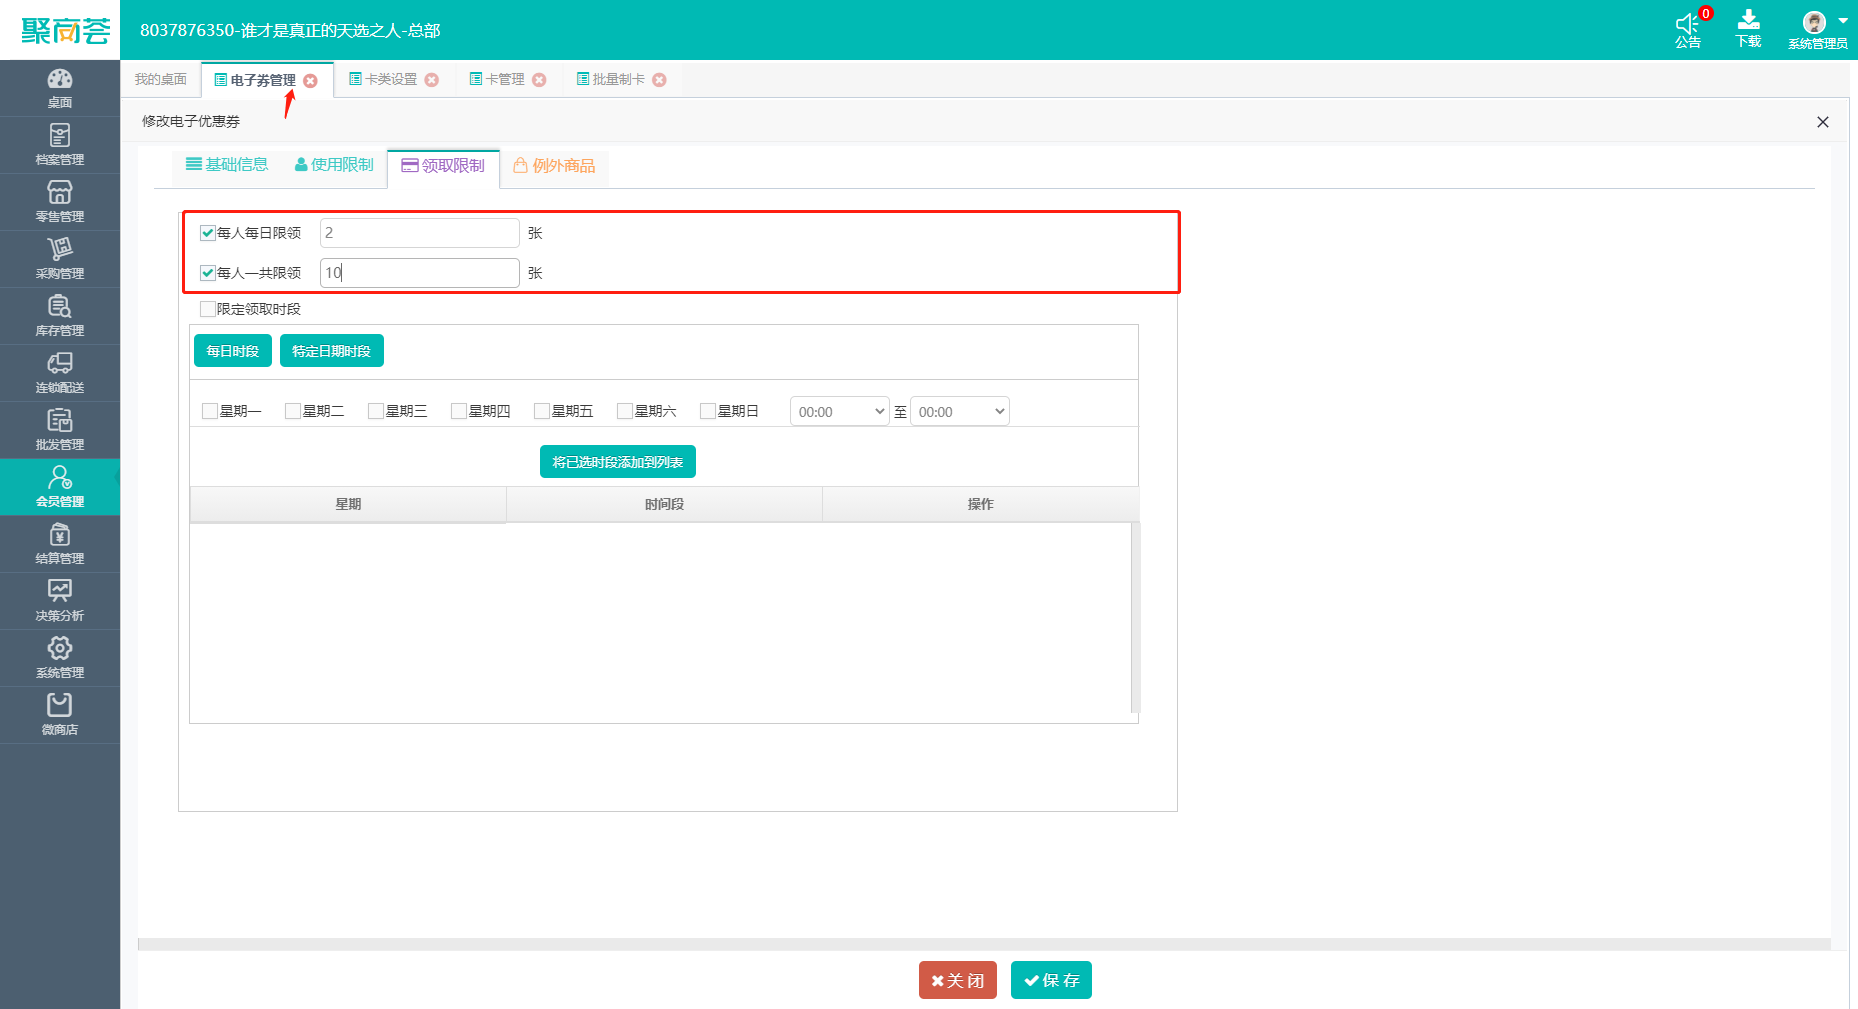Open 会员管理 in the sidebar
Viewport: 1858px width, 1009px height.
point(60,487)
